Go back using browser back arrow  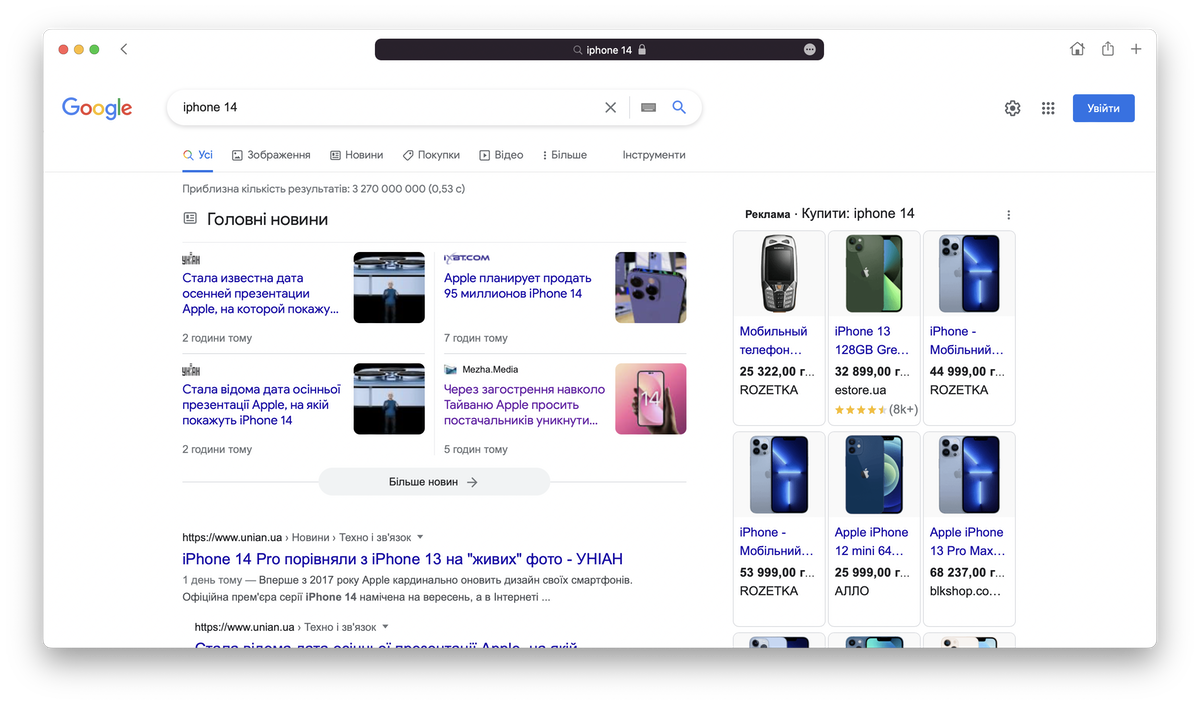point(124,49)
